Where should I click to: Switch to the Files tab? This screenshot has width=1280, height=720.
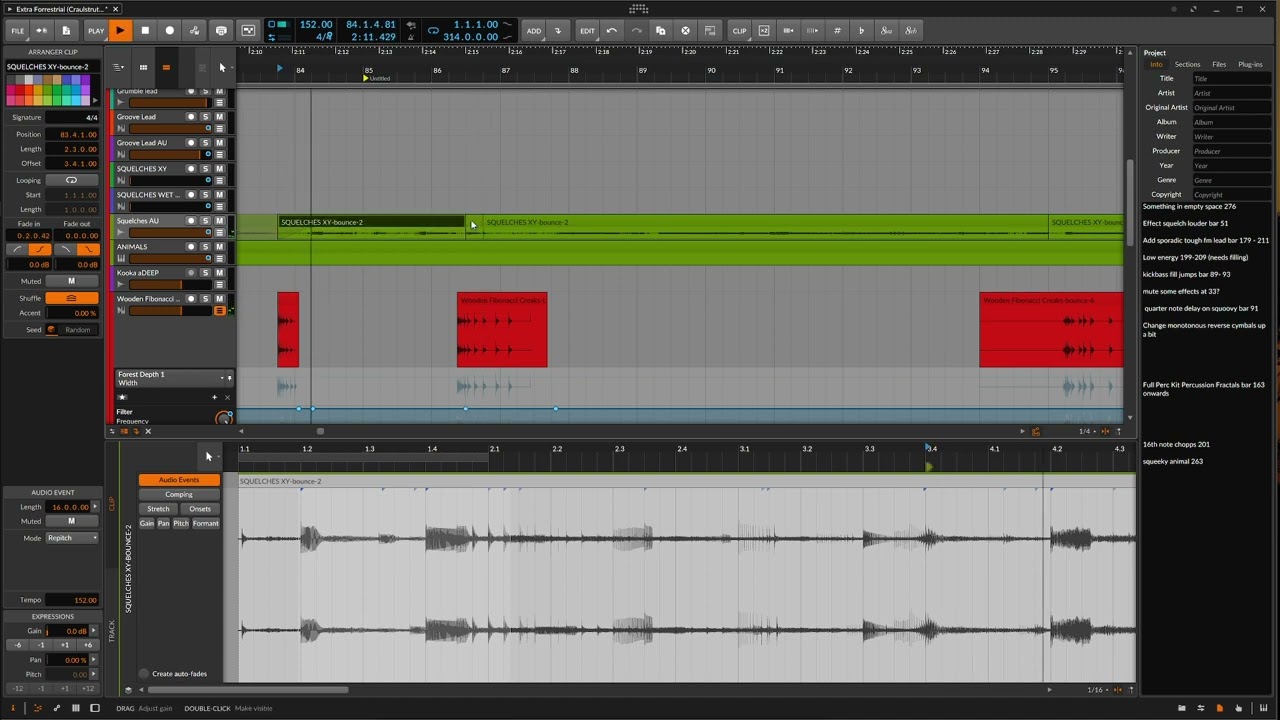tap(1219, 64)
